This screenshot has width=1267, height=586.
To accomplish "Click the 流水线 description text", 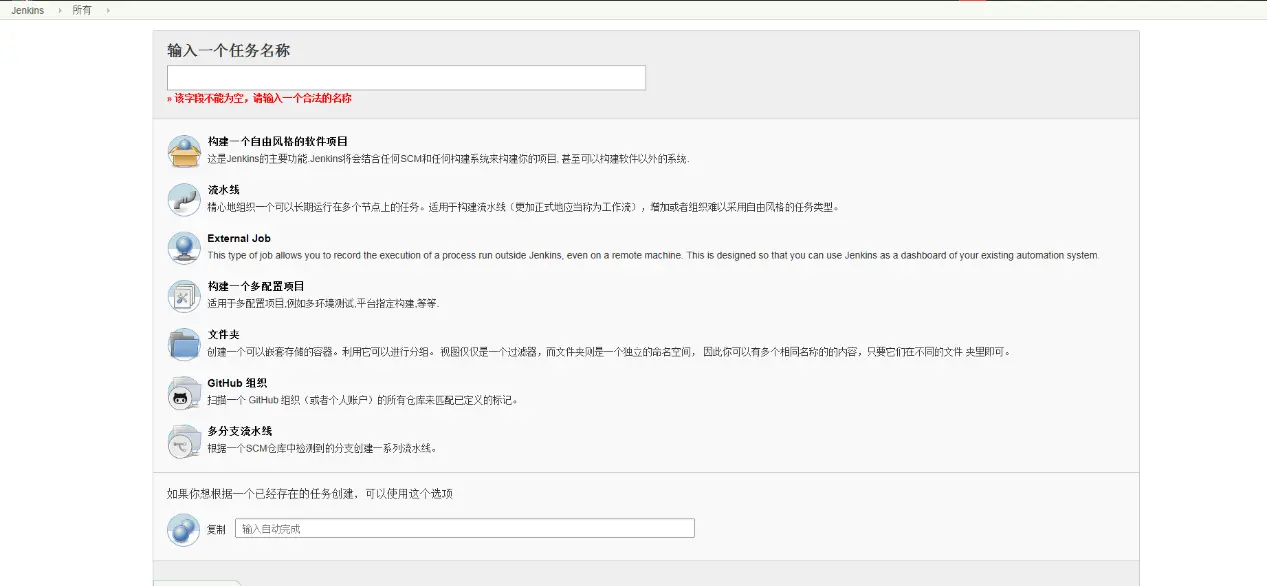I will (x=523, y=207).
